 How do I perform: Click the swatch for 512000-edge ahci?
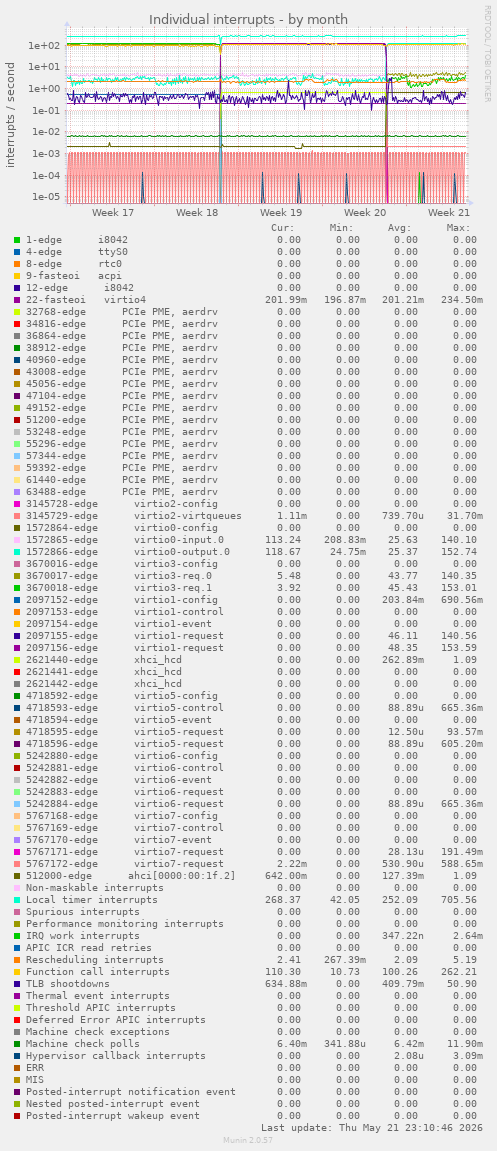point(16,876)
